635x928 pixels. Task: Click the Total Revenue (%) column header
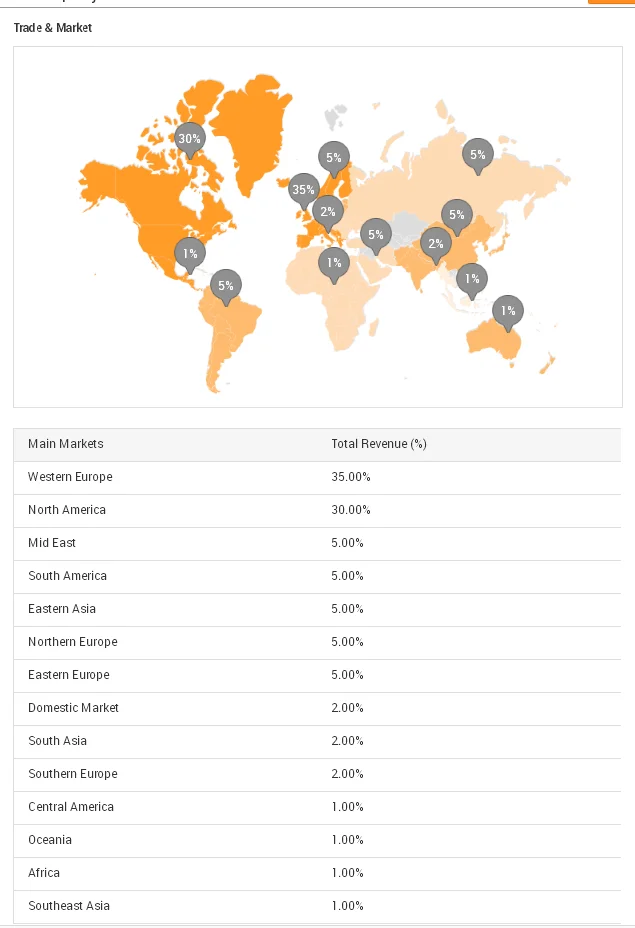pyautogui.click(x=379, y=444)
